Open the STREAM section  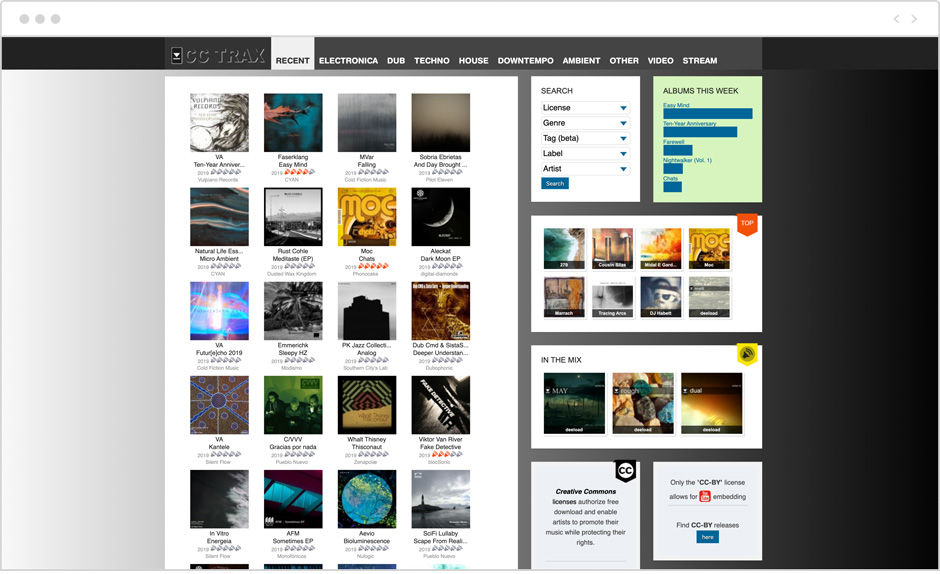coord(700,61)
